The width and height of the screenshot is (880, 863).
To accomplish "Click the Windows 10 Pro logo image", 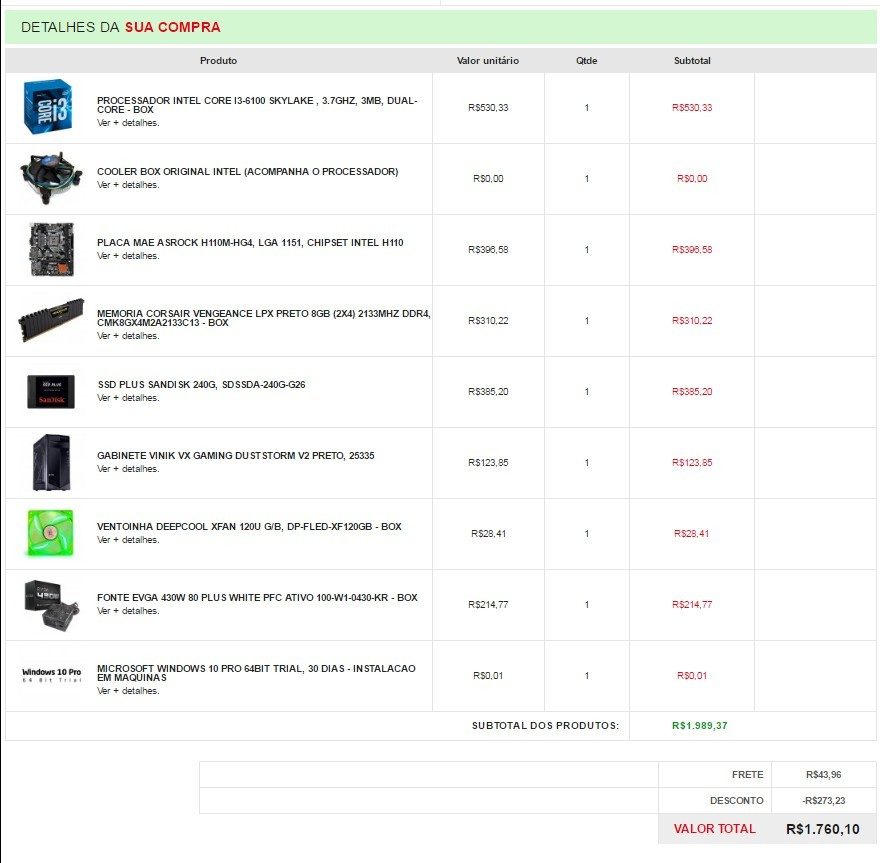I will tap(52, 674).
